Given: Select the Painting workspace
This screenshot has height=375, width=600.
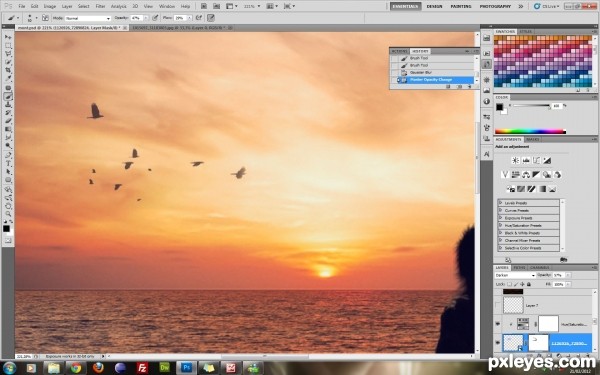Looking at the screenshot, I should (461, 6).
